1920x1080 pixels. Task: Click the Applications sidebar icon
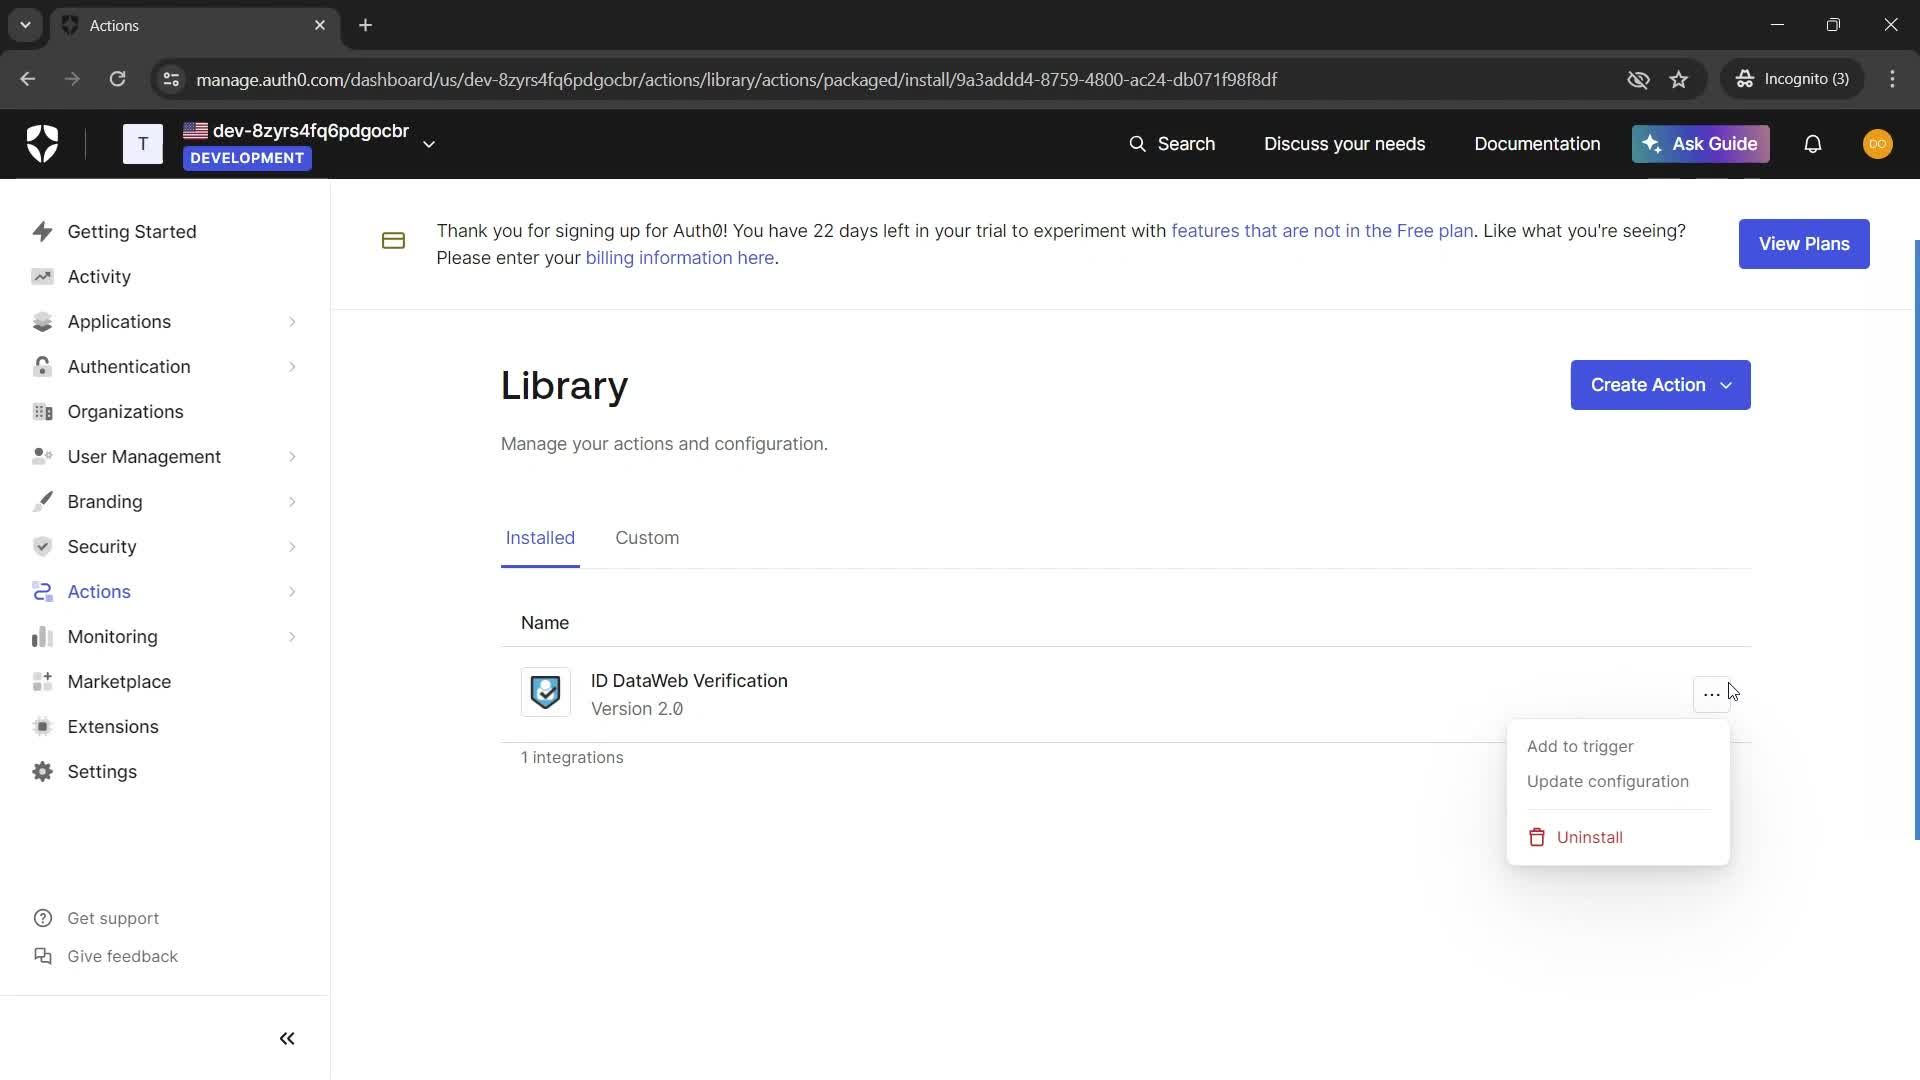pos(42,322)
